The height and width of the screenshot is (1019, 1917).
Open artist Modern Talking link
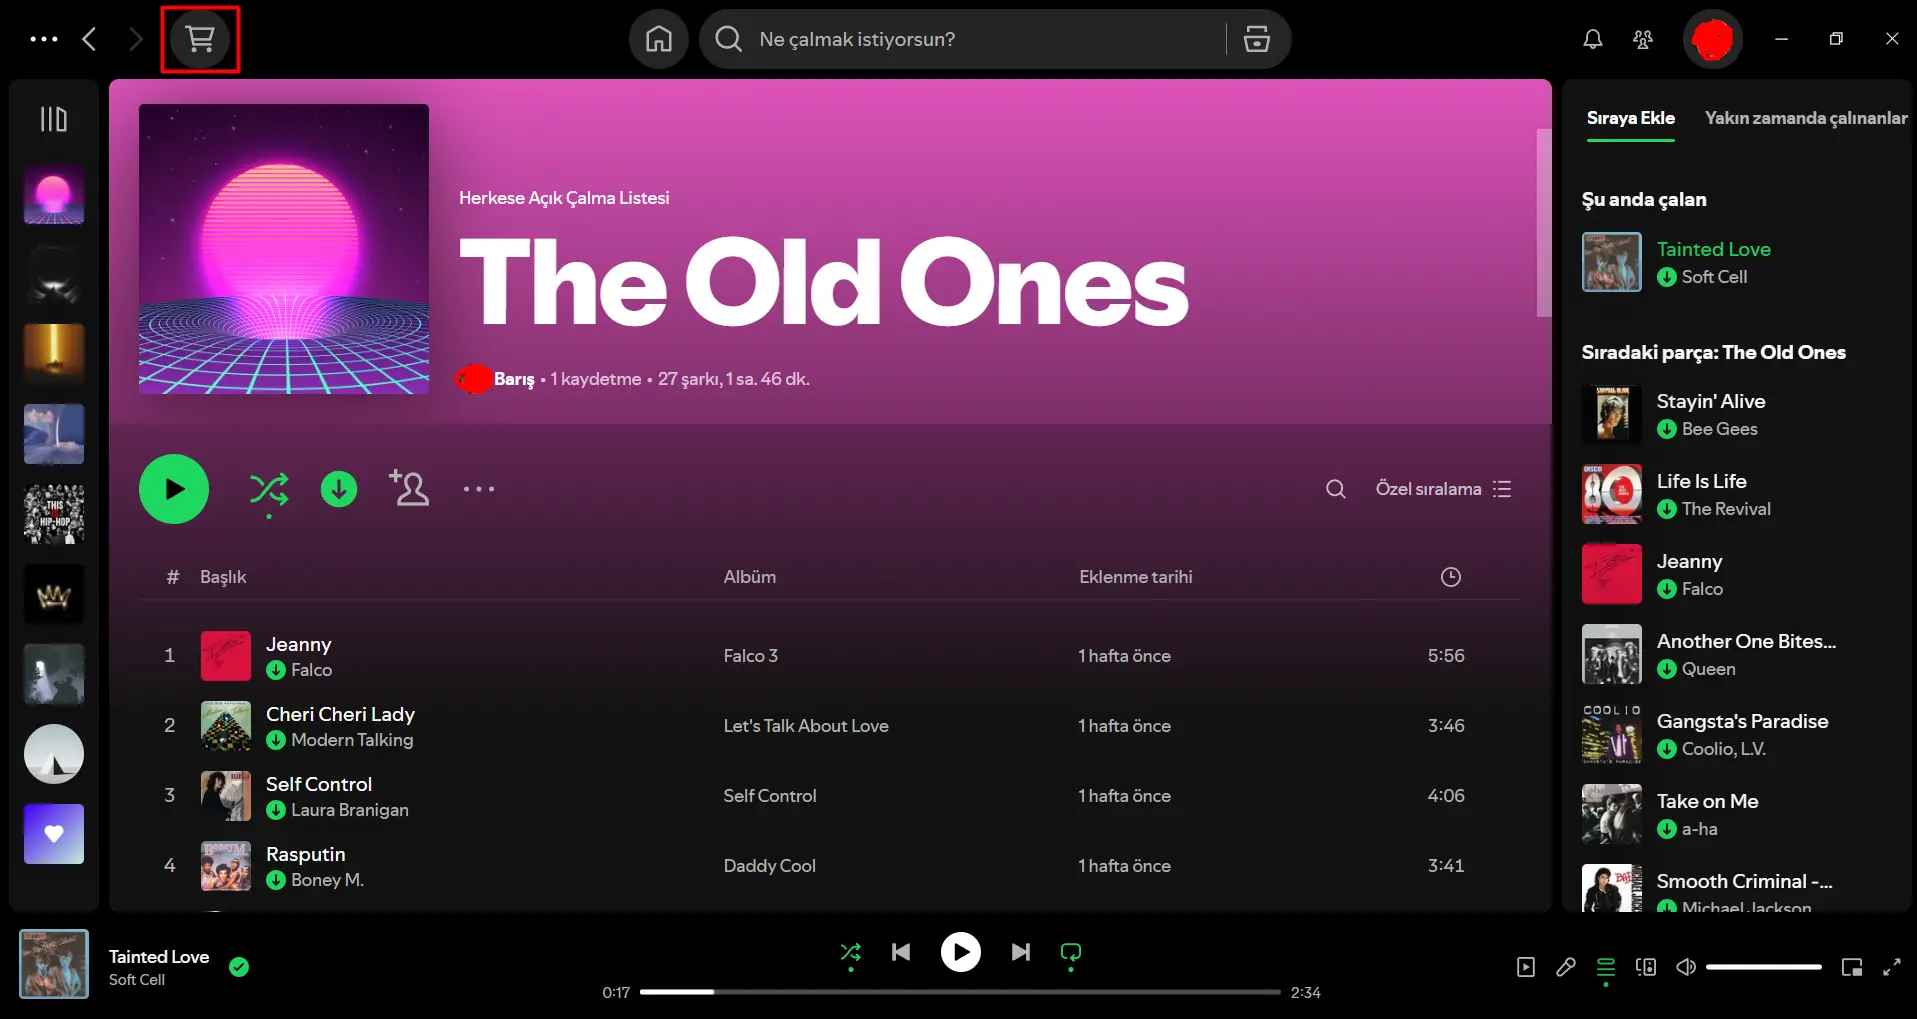(x=352, y=740)
